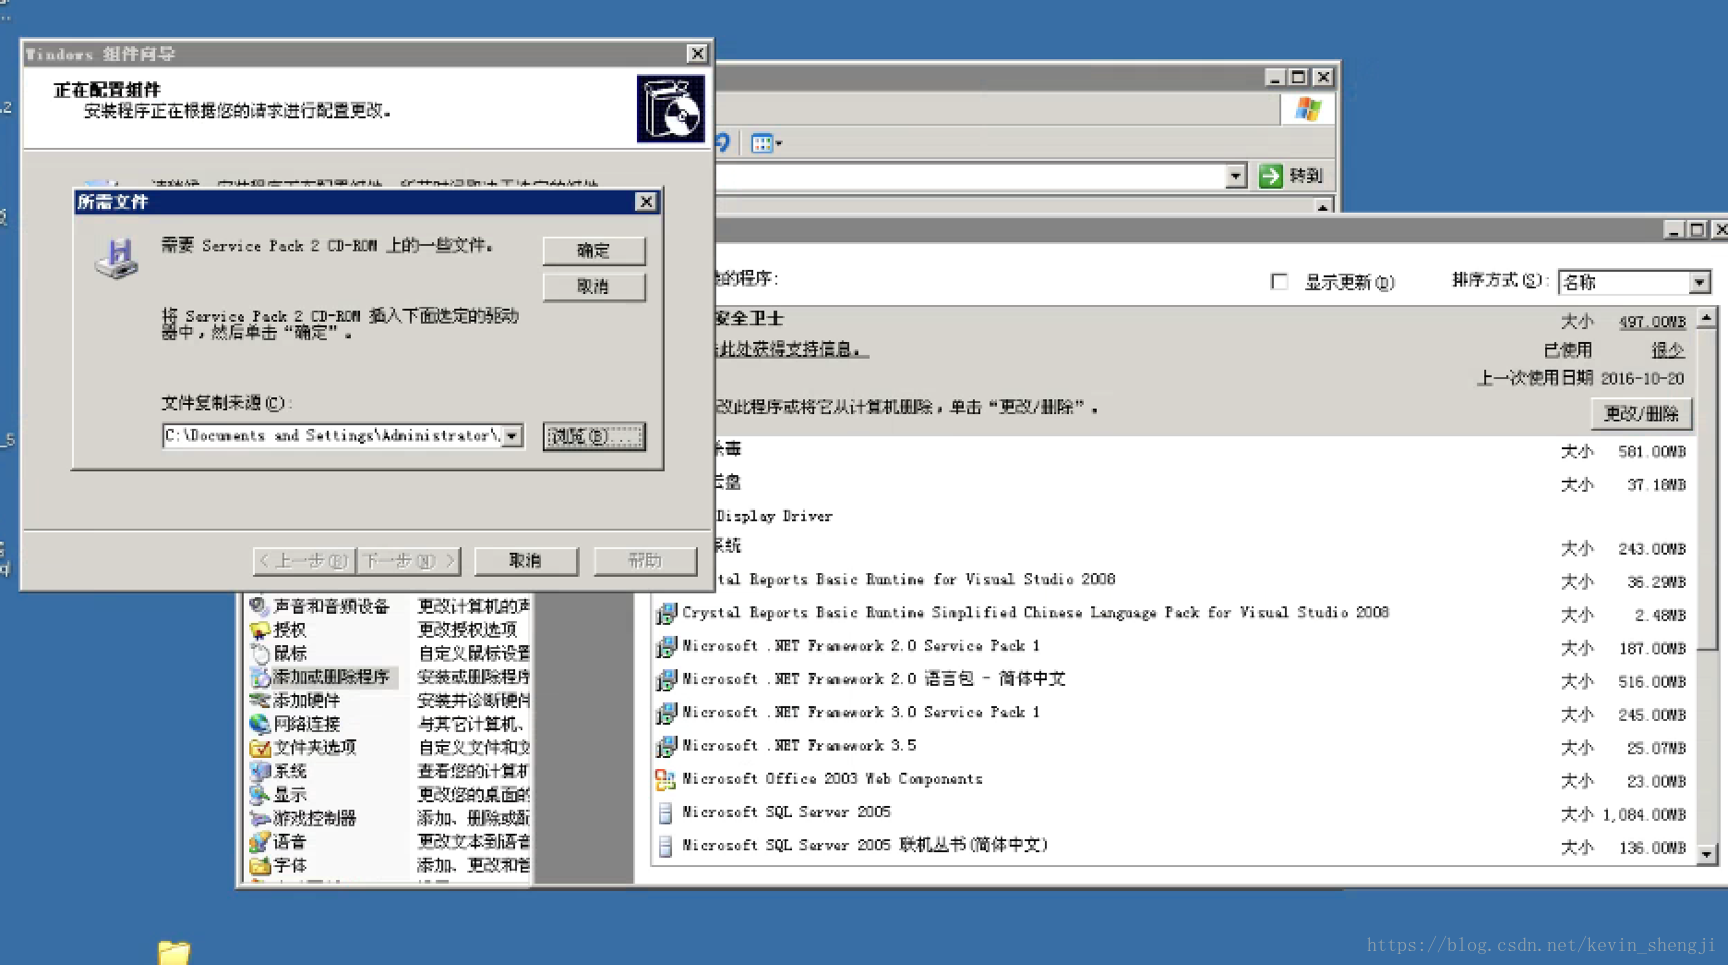
Task: Close the 所需文件 dialog
Action: pos(646,202)
